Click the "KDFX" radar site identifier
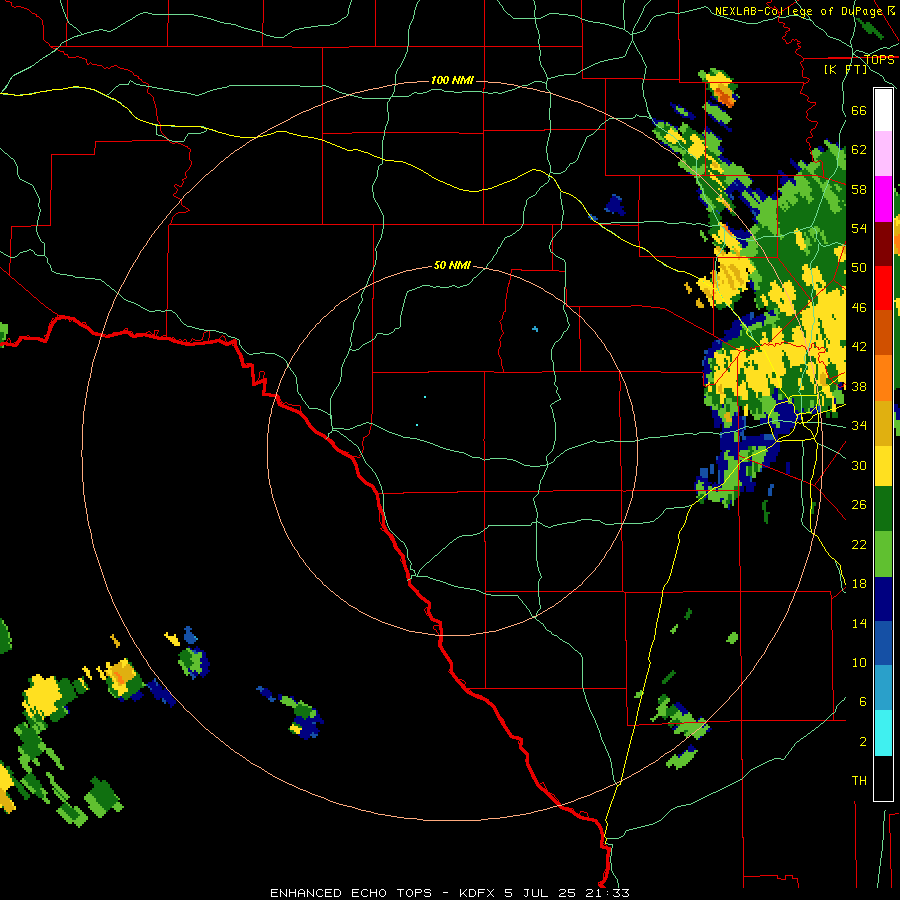Image resolution: width=900 pixels, height=900 pixels. (x=478, y=893)
